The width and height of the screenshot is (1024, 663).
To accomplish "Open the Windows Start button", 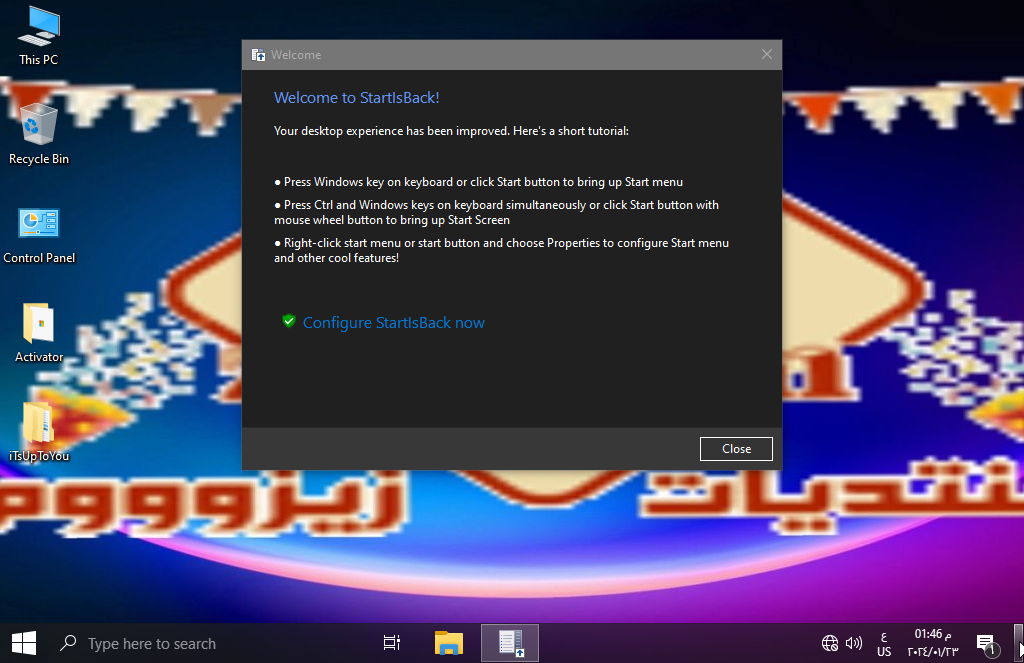I will pyautogui.click(x=24, y=643).
